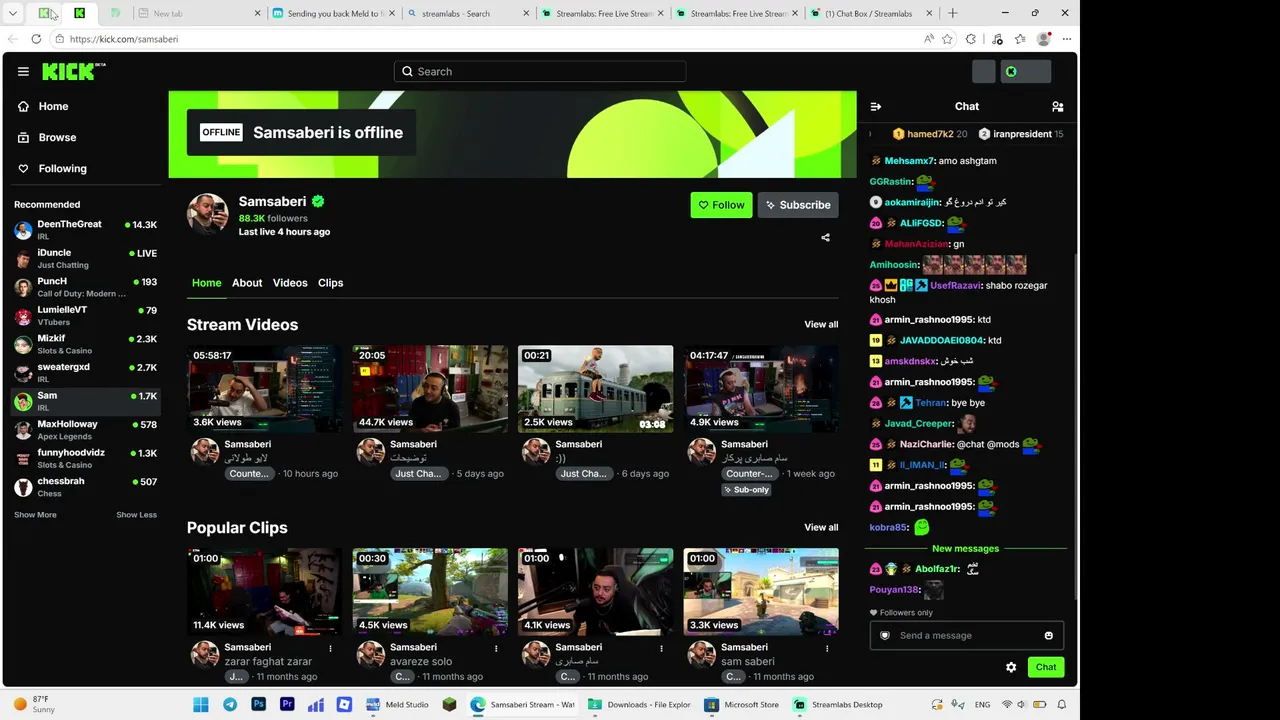
Task: Open chat settings gear
Action: (1011, 667)
